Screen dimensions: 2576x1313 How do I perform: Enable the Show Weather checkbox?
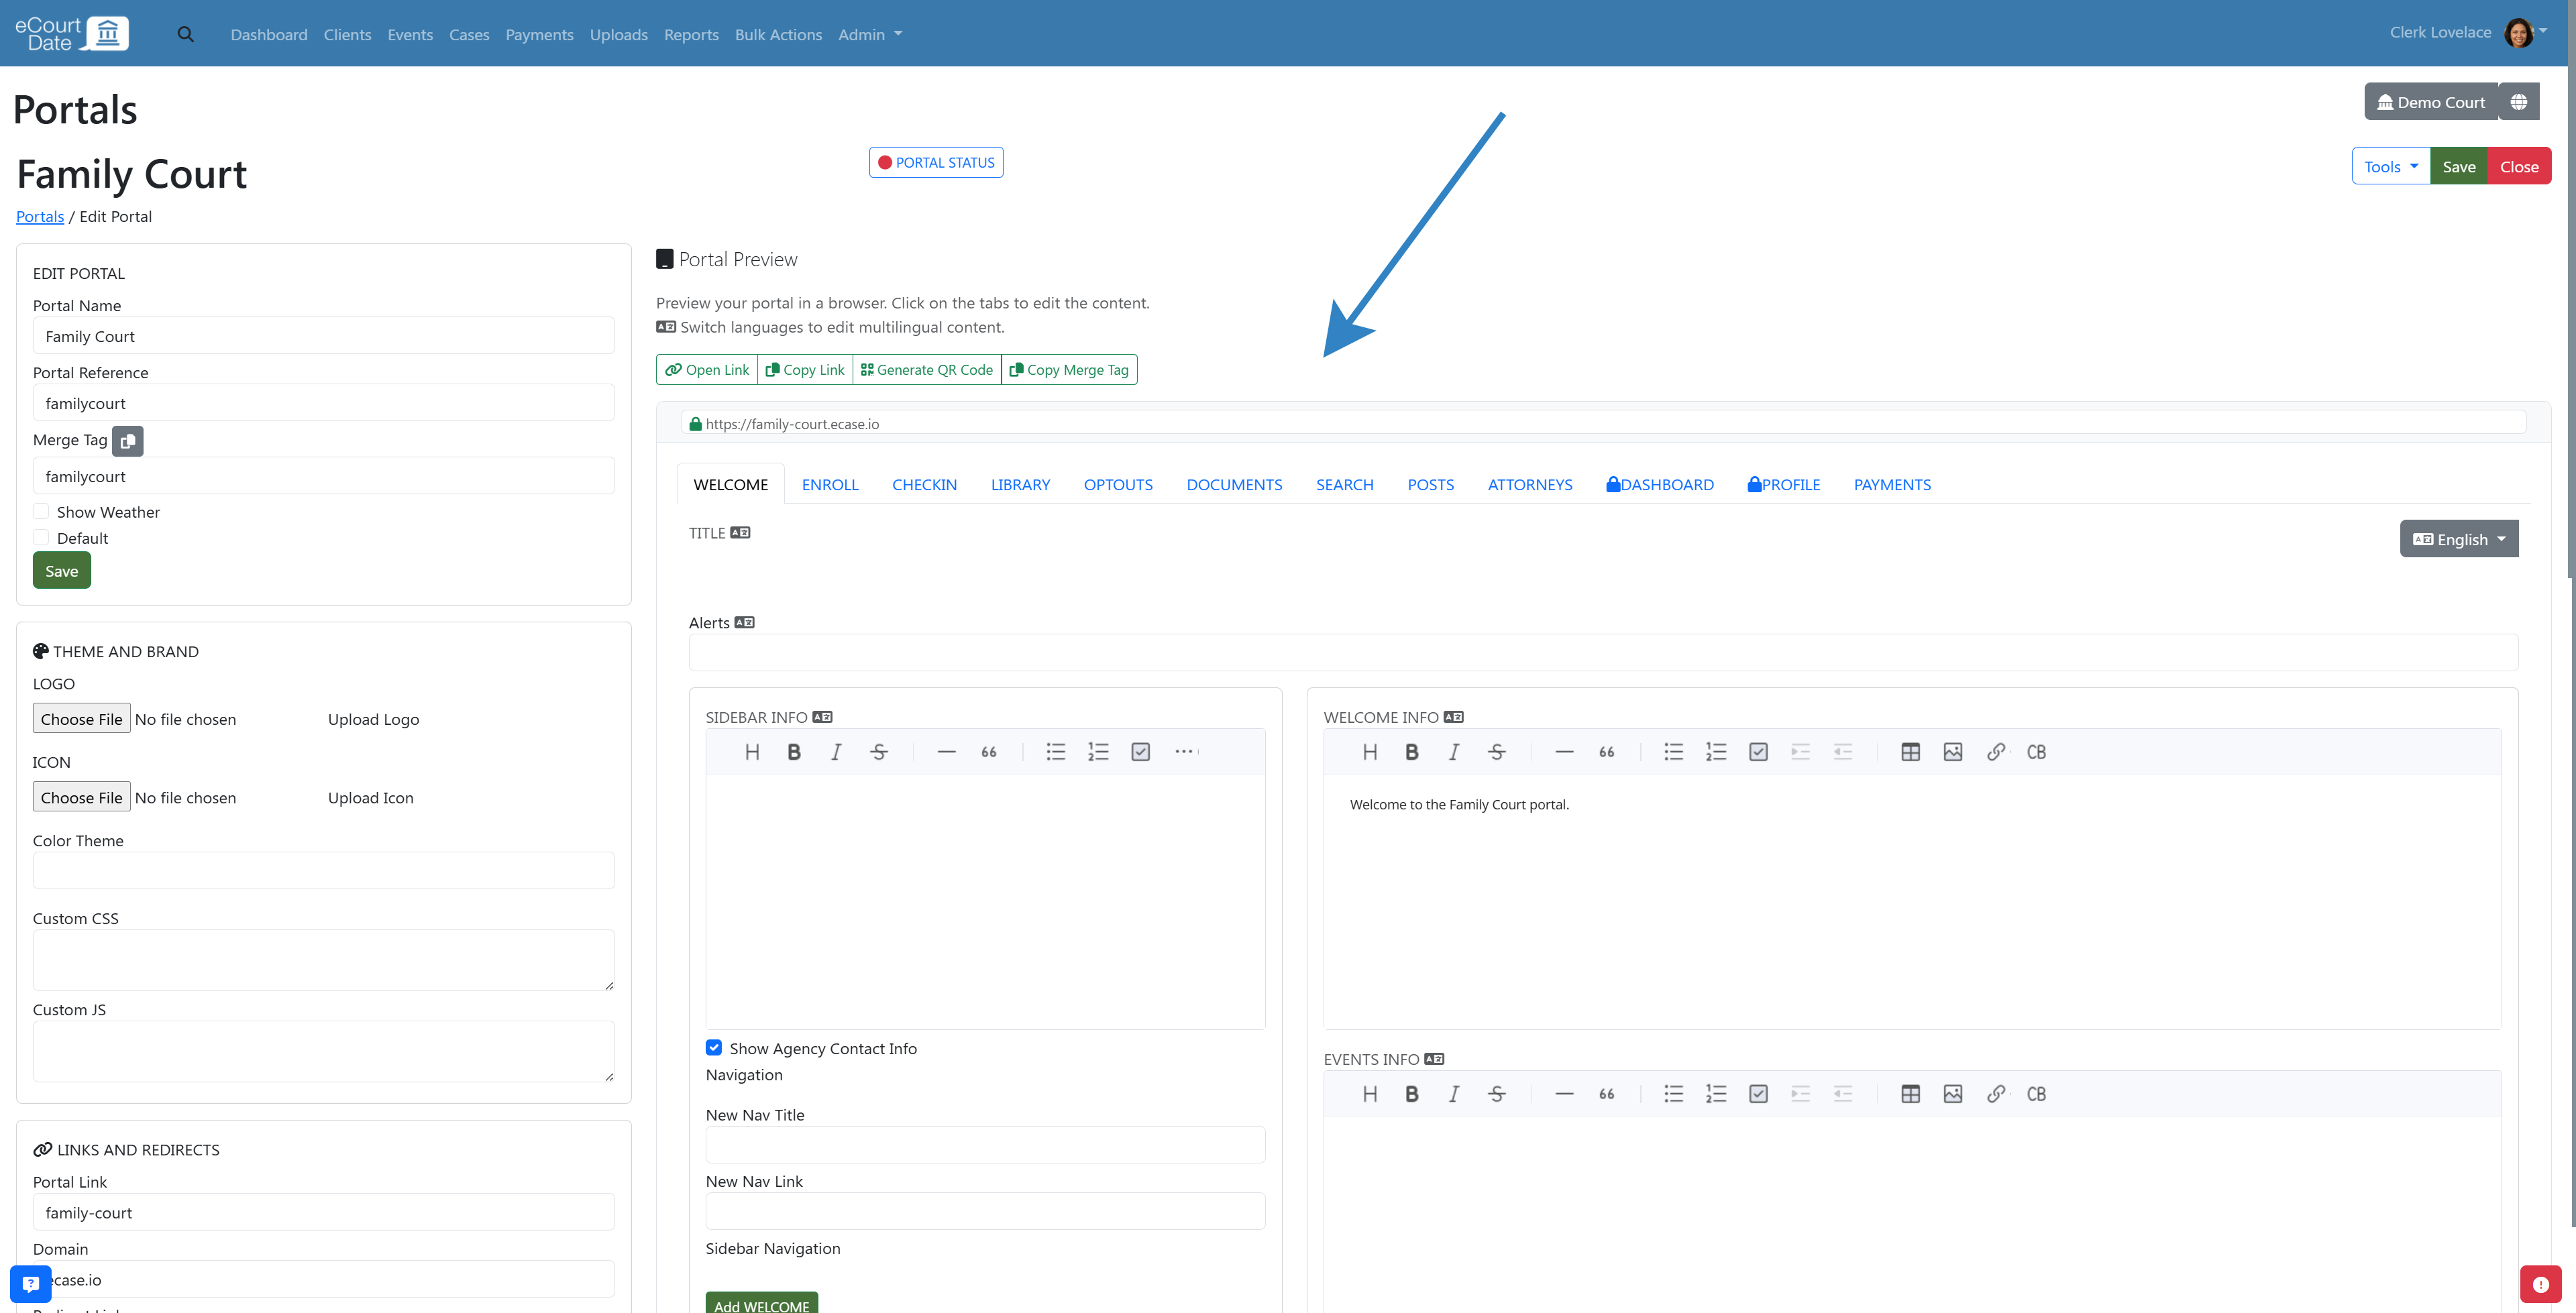41,511
